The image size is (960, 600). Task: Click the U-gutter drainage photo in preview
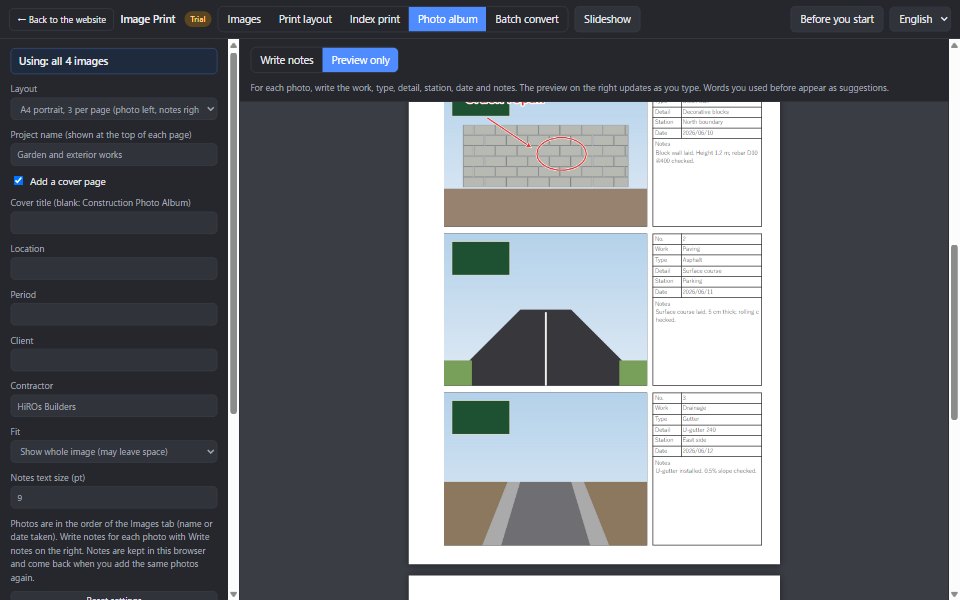(x=546, y=469)
